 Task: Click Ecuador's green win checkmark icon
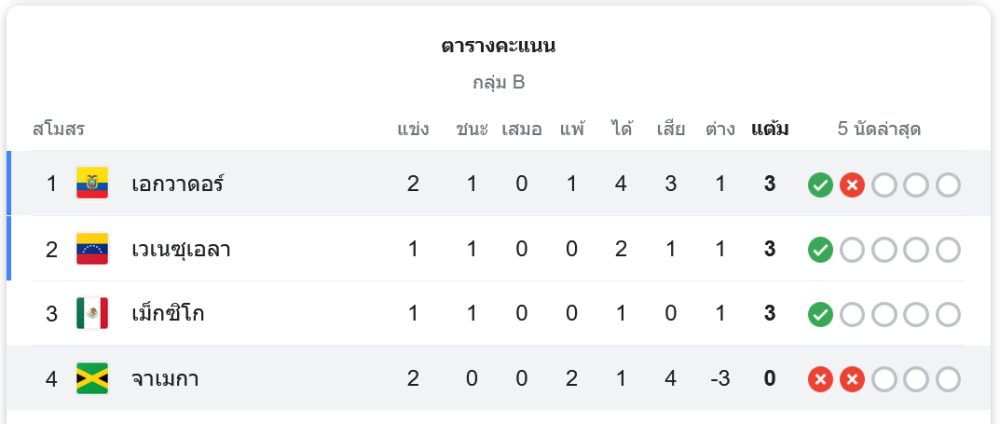820,185
